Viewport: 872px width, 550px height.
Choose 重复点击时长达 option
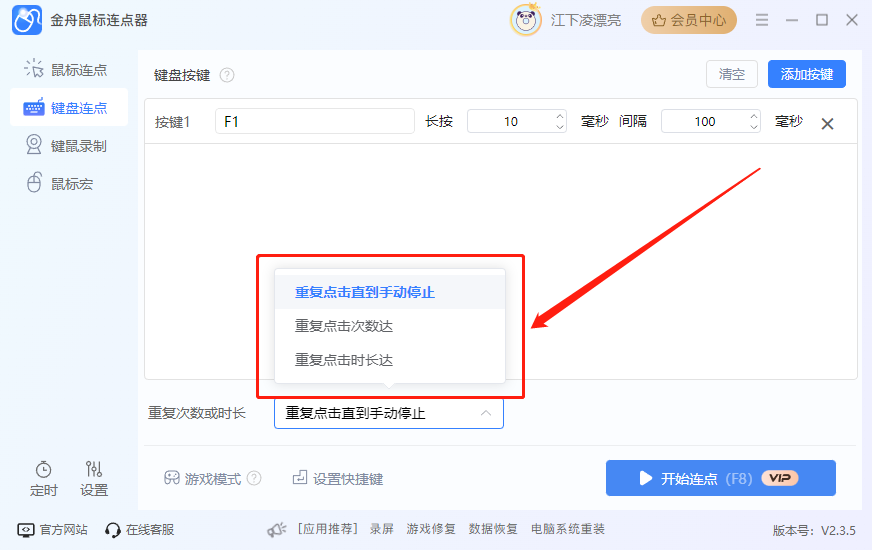pyautogui.click(x=390, y=360)
